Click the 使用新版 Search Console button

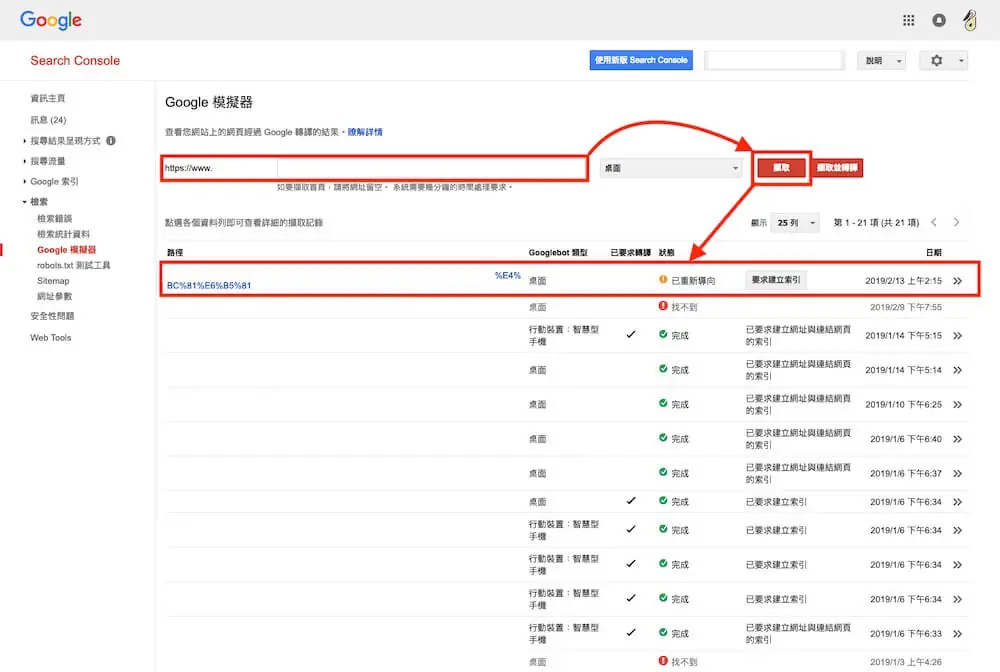(641, 60)
